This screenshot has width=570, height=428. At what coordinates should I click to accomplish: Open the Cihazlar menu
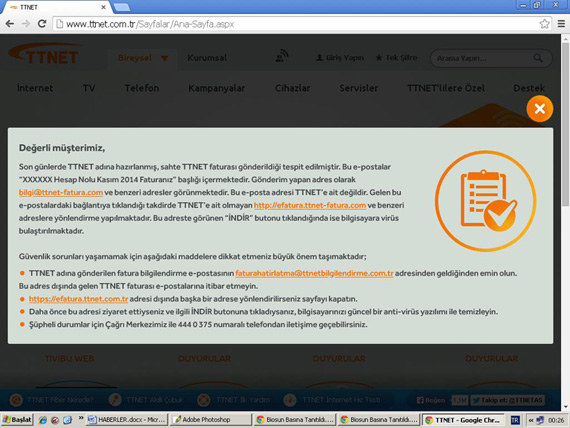point(292,88)
